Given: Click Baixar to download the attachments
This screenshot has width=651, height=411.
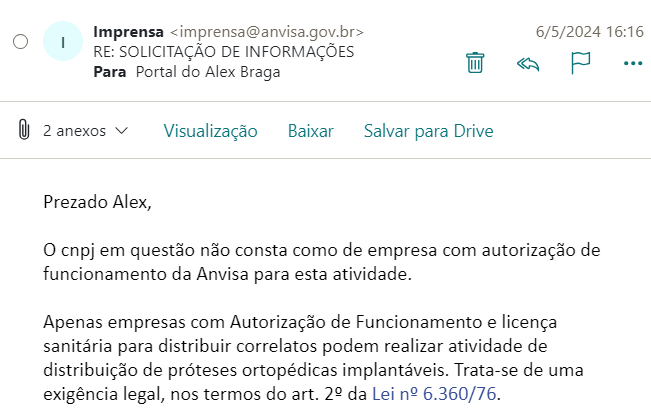Looking at the screenshot, I should pos(311,131).
